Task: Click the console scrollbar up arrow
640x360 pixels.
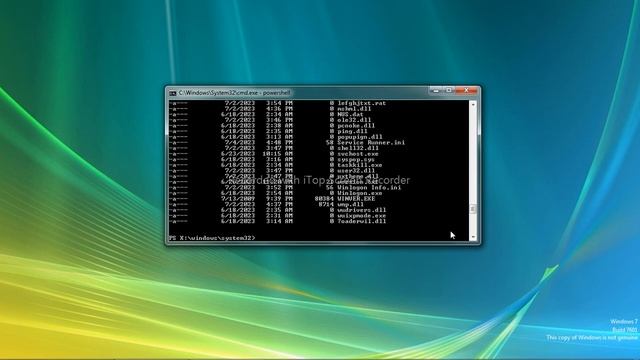Action: [x=473, y=104]
